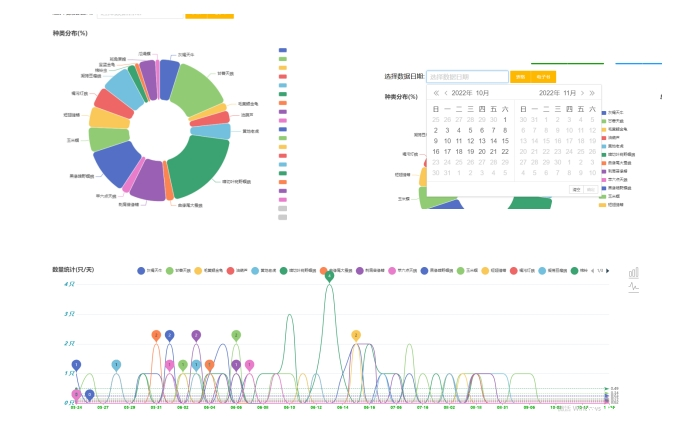Page the line chart legend left
The width and height of the screenshot is (693, 427).
[592, 270]
